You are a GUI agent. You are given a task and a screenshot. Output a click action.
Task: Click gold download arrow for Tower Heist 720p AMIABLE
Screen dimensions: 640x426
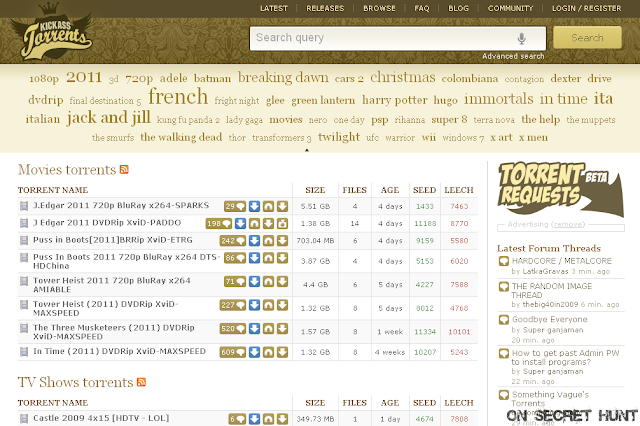click(x=282, y=282)
